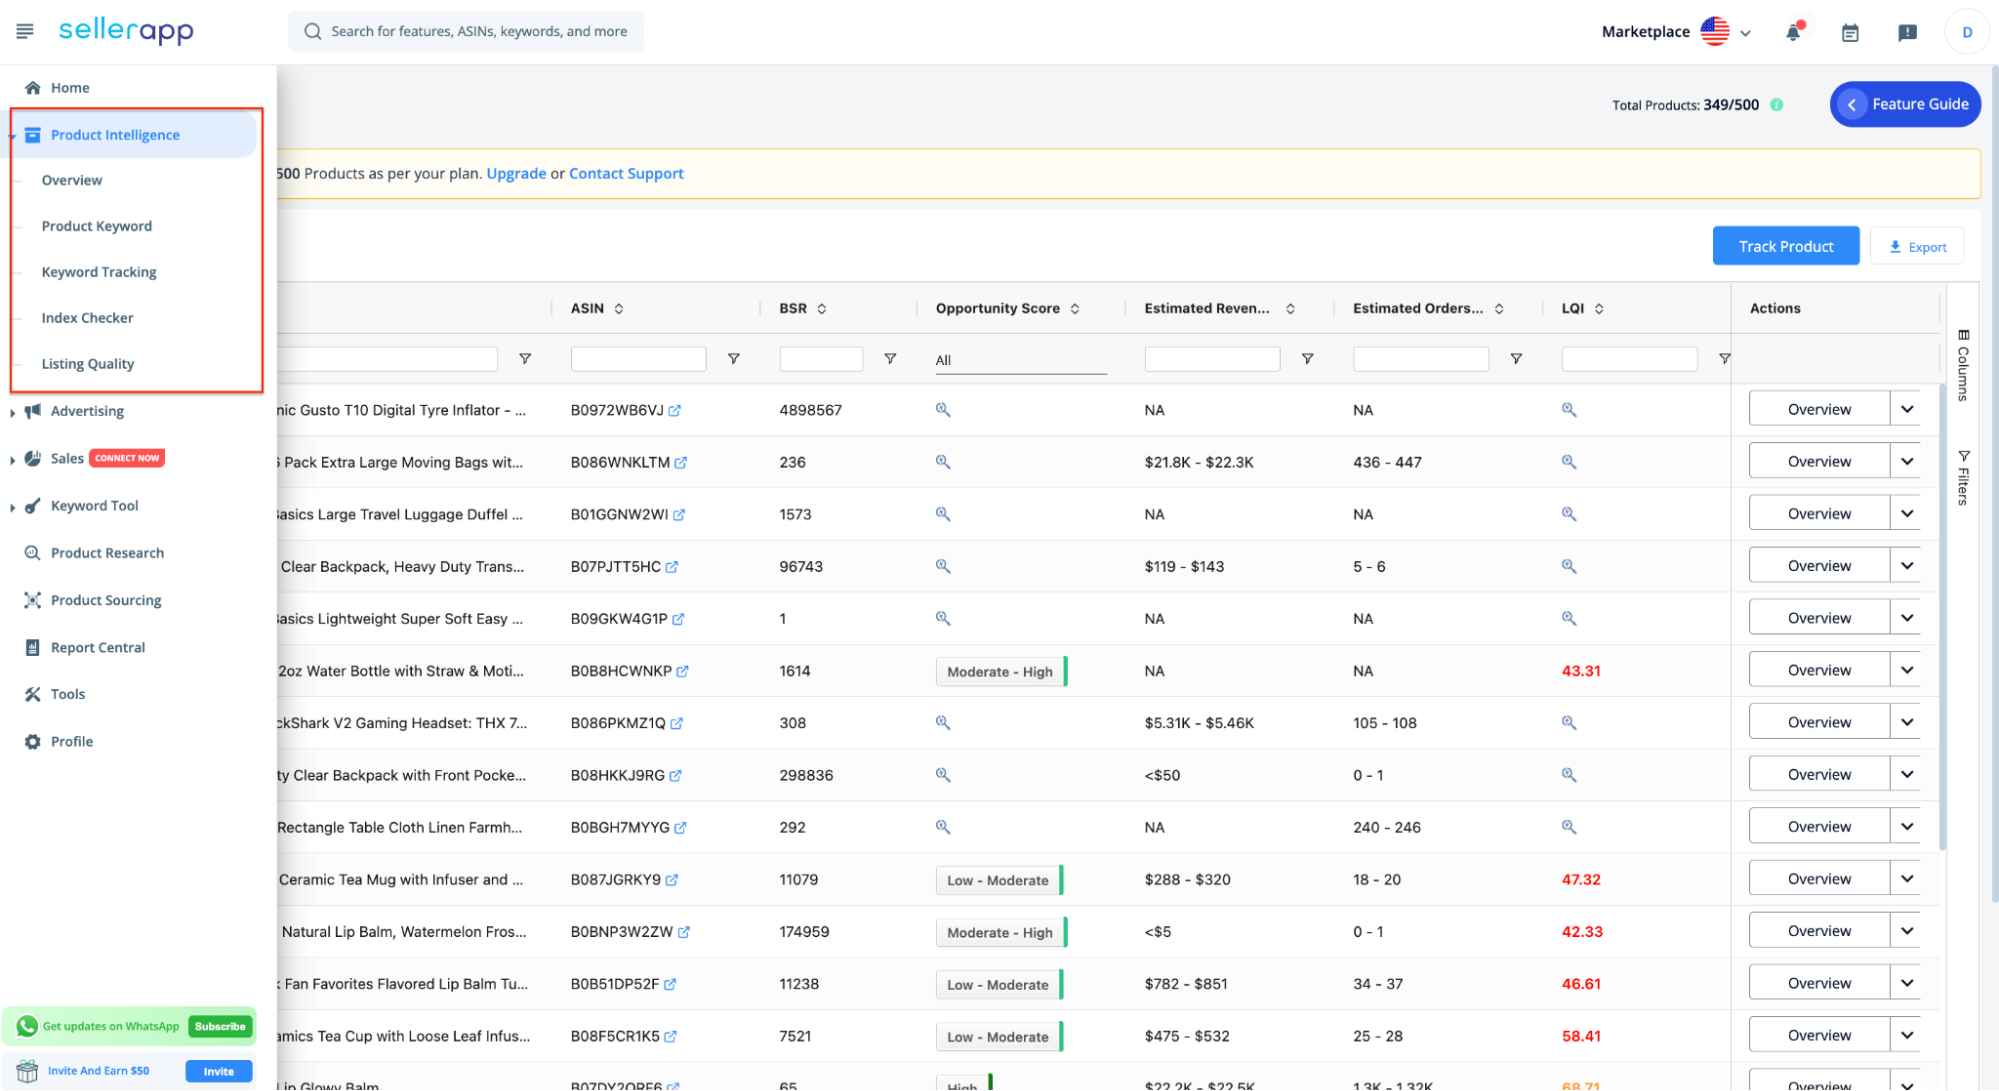This screenshot has height=1091, width=1999.
Task: Click the Track Product button
Action: pos(1785,246)
